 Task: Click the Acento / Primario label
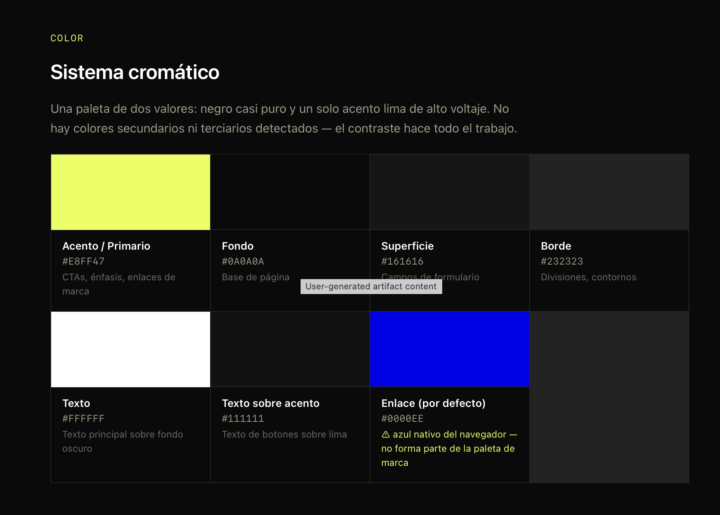click(x=106, y=246)
